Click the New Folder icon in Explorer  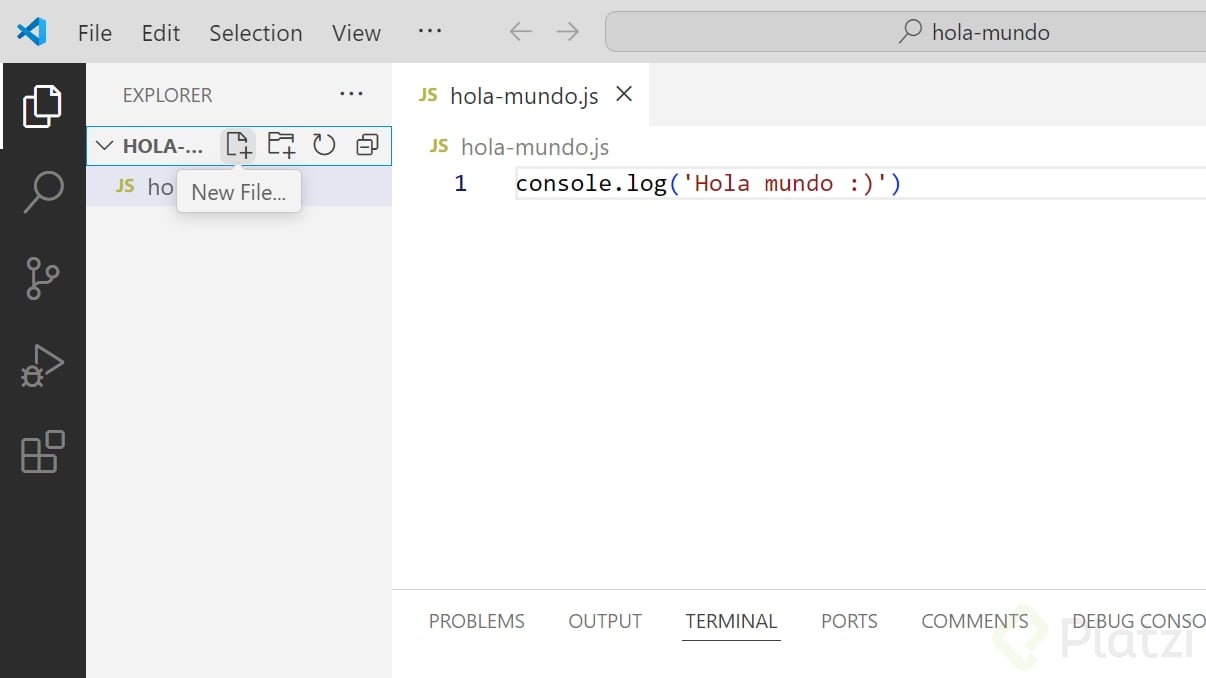click(281, 145)
